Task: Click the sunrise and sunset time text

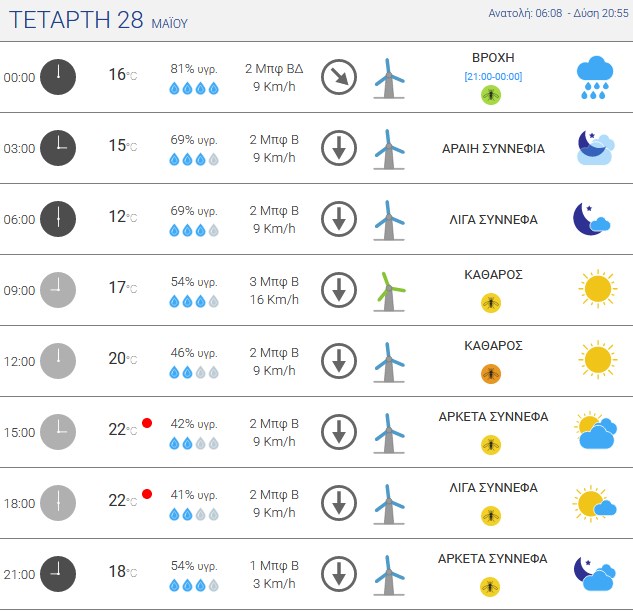Action: (558, 13)
